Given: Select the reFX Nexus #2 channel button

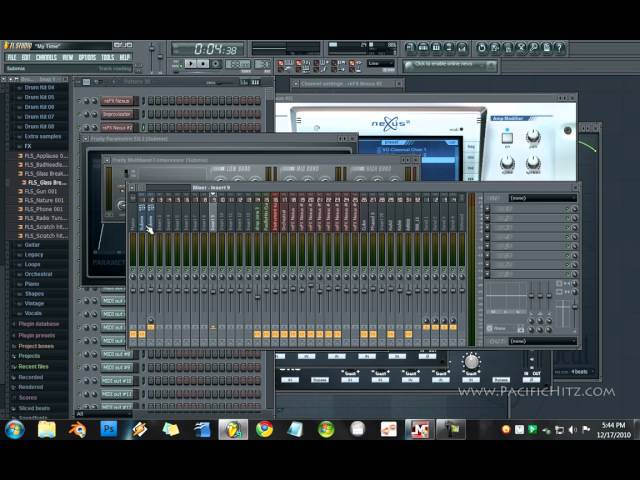Looking at the screenshot, I should (117, 128).
